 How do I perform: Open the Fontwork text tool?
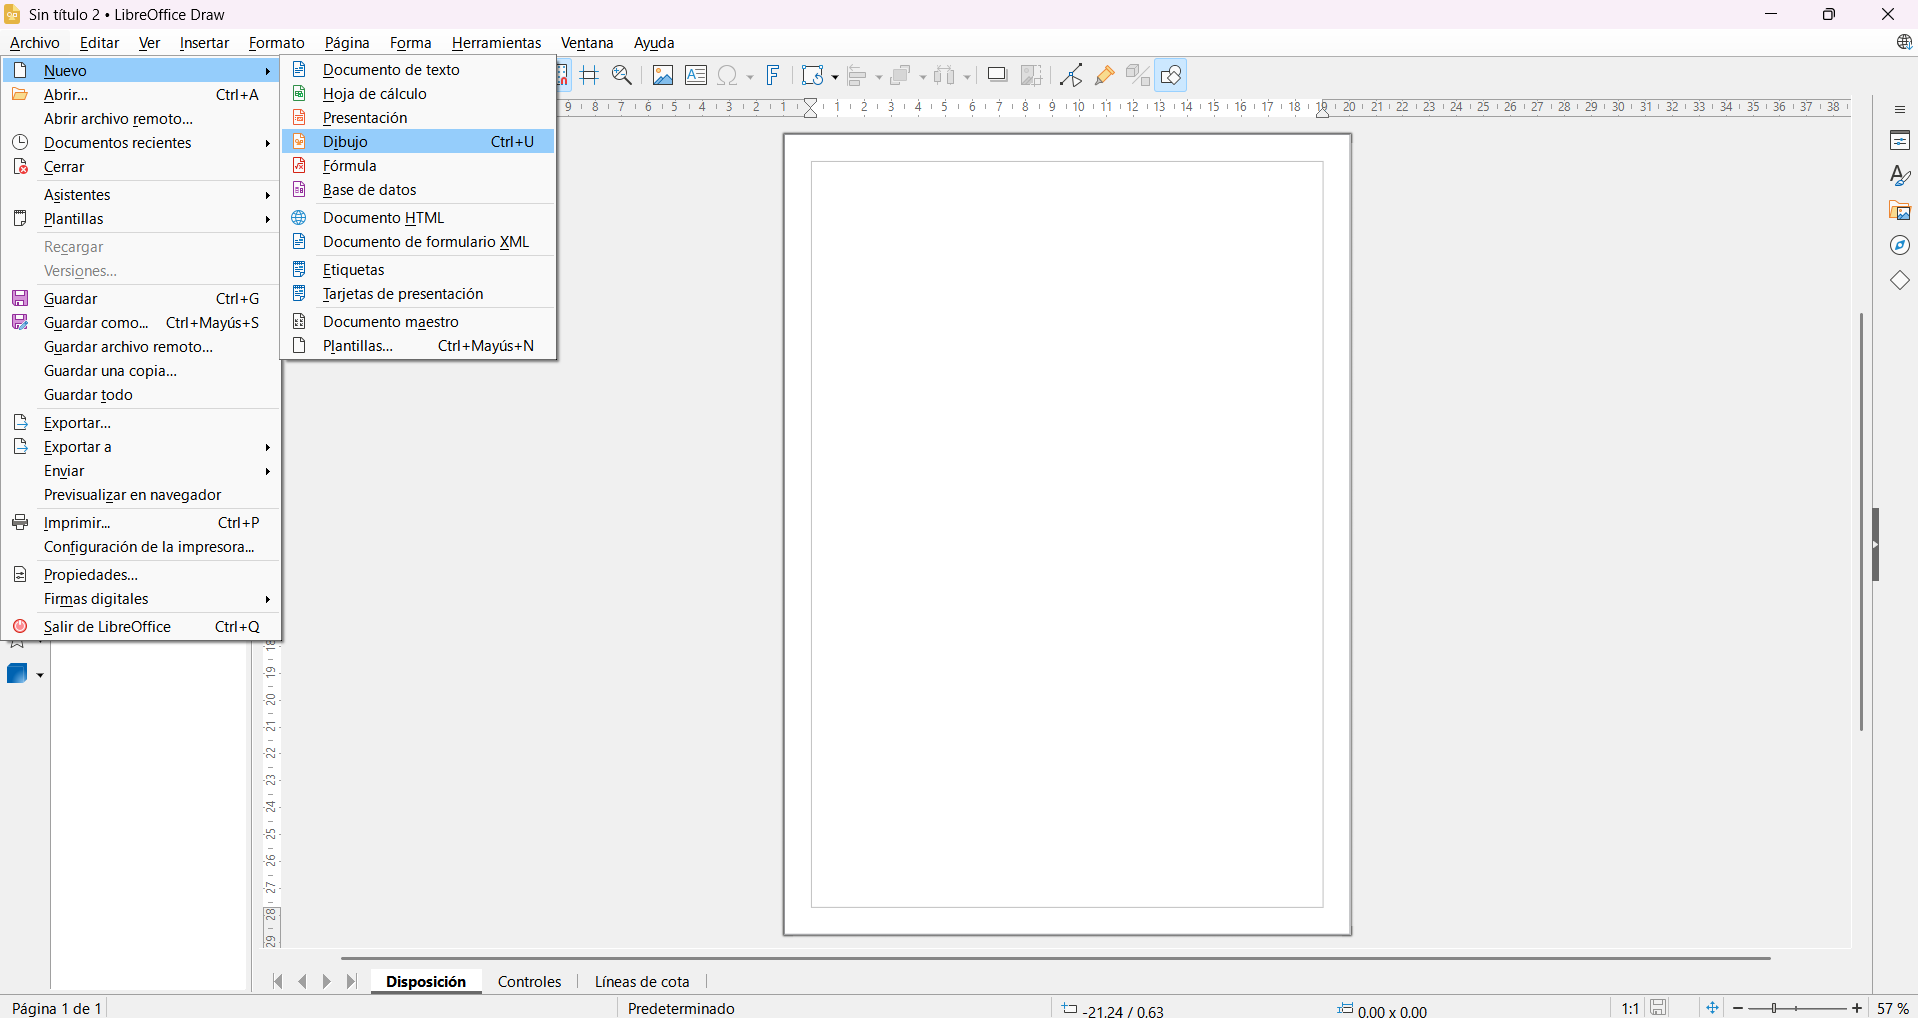773,76
